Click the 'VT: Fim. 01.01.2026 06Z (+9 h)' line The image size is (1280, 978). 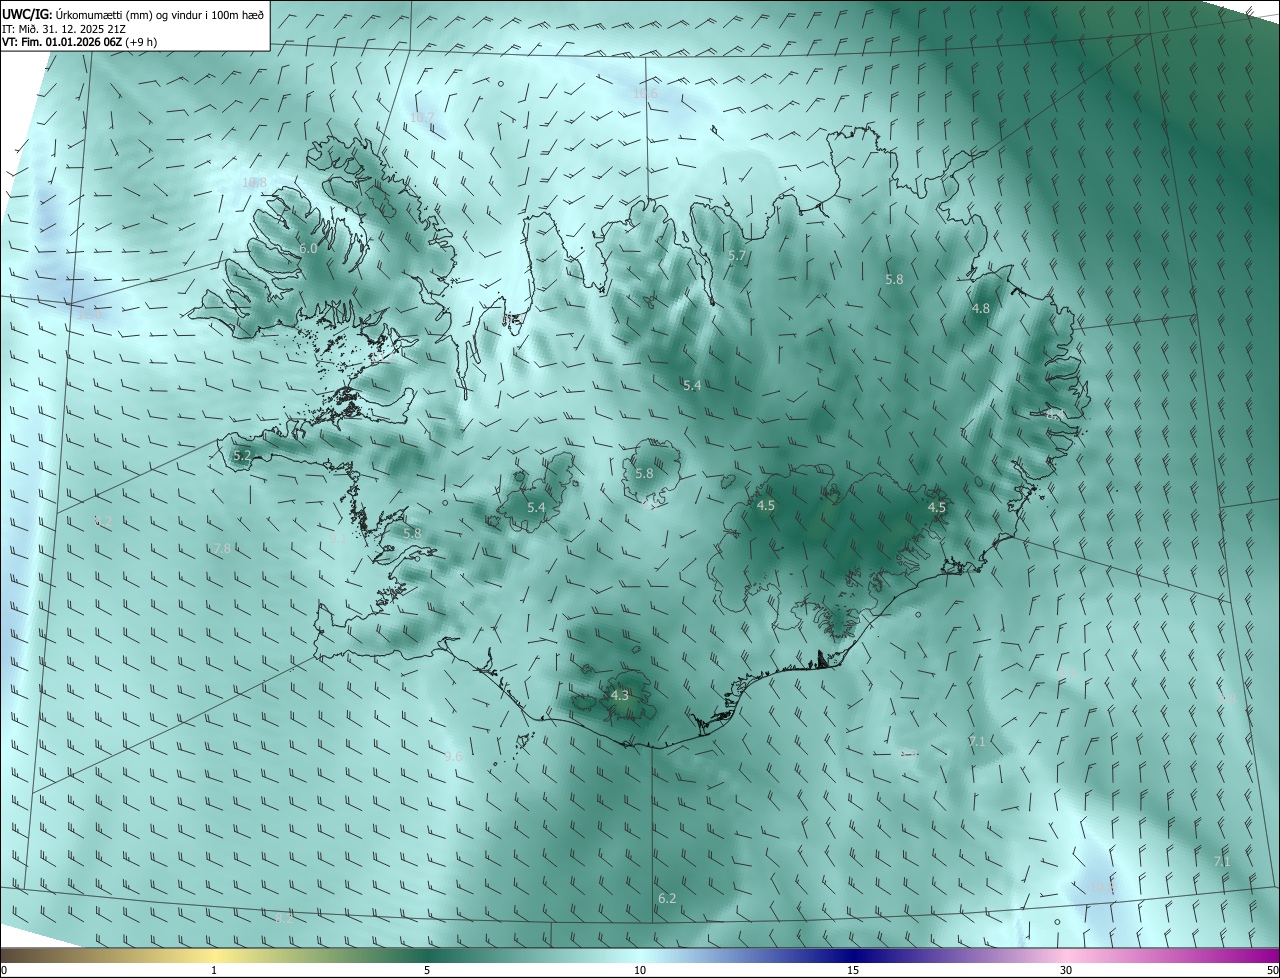pyautogui.click(x=79, y=42)
